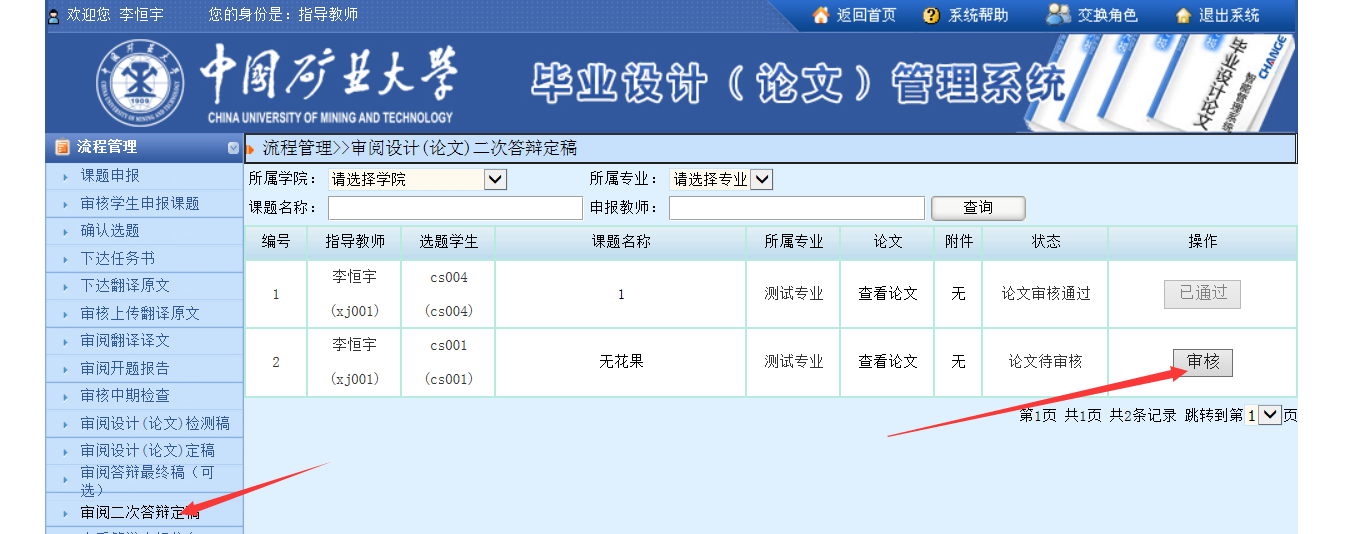This screenshot has width=1348, height=534.
Task: Click the 论文审核通过 status cell
Action: pyautogui.click(x=1045, y=294)
